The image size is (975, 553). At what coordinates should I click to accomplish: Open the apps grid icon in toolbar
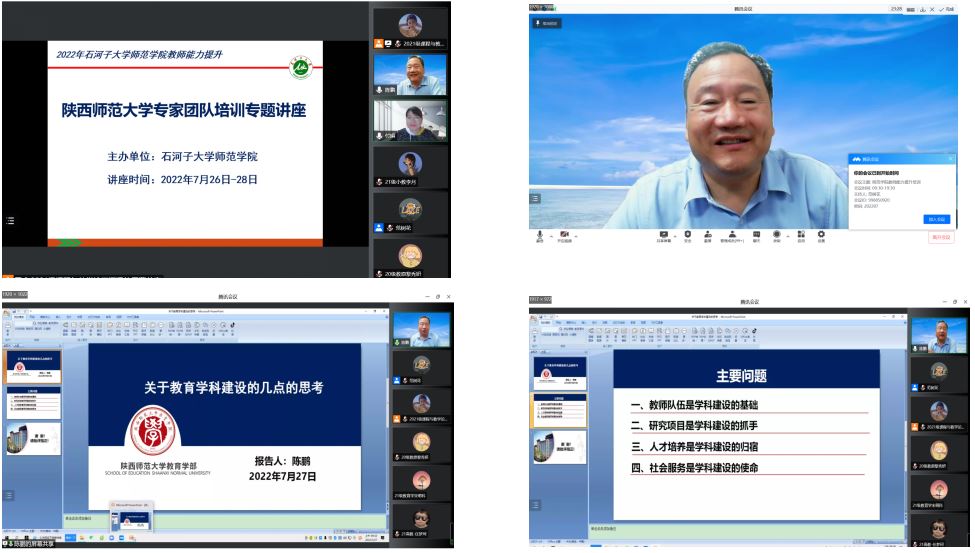(801, 236)
